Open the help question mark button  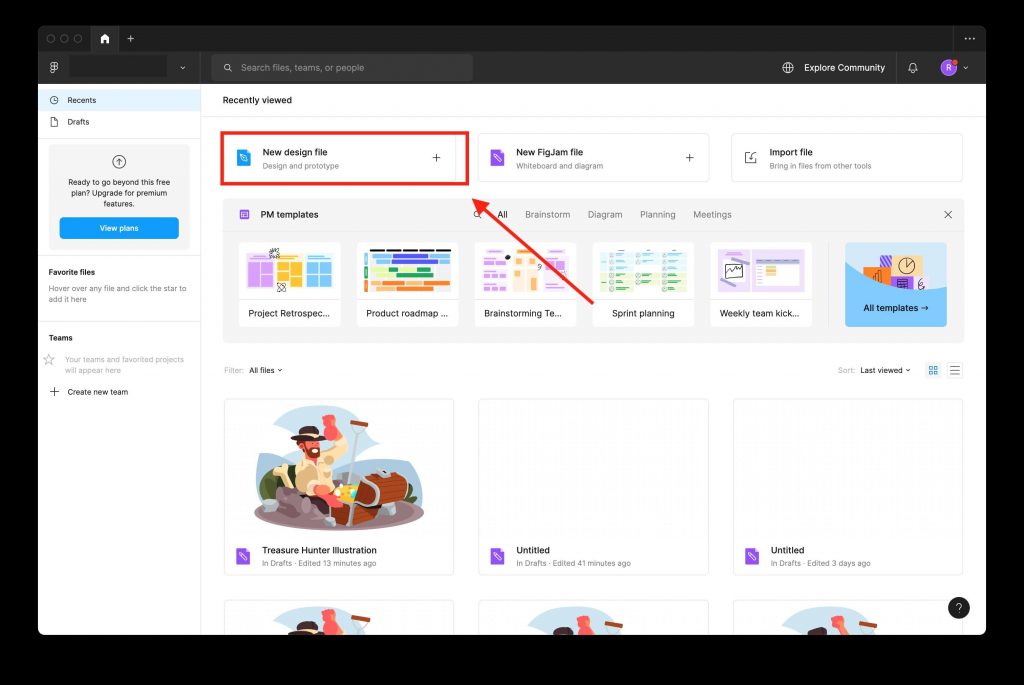click(958, 608)
